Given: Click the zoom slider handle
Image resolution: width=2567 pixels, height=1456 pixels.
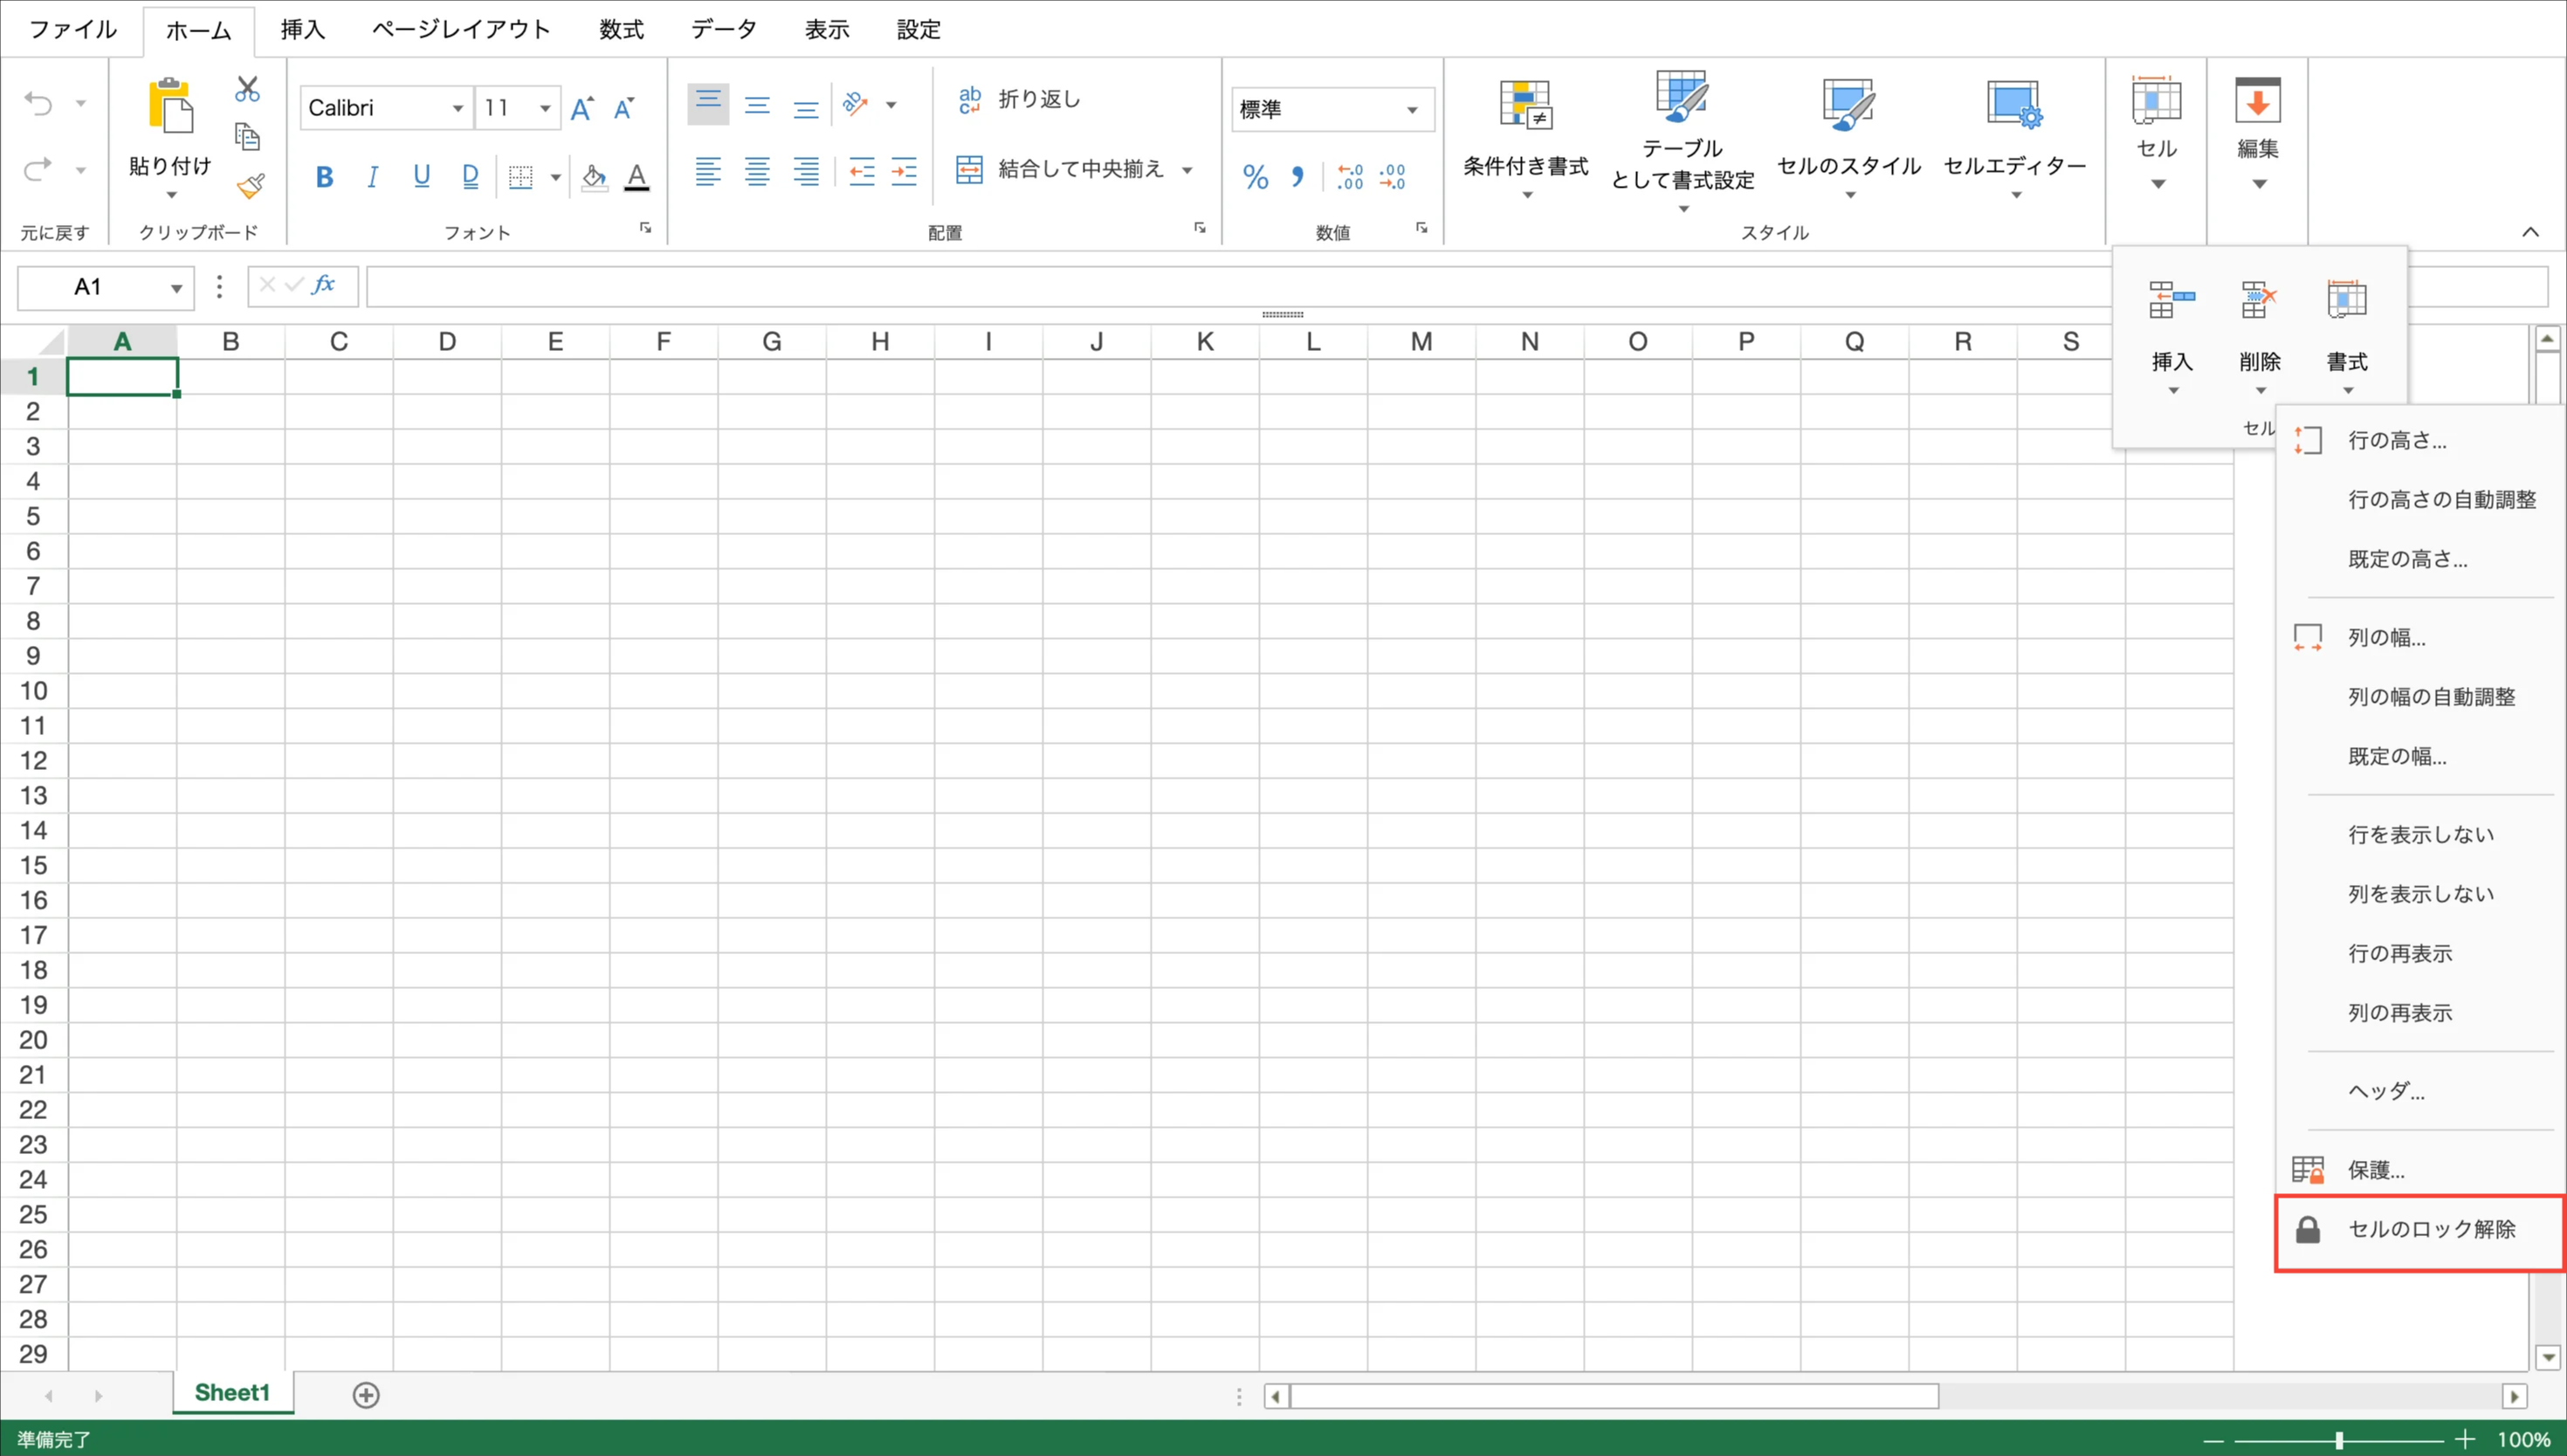Looking at the screenshot, I should [x=2340, y=1440].
